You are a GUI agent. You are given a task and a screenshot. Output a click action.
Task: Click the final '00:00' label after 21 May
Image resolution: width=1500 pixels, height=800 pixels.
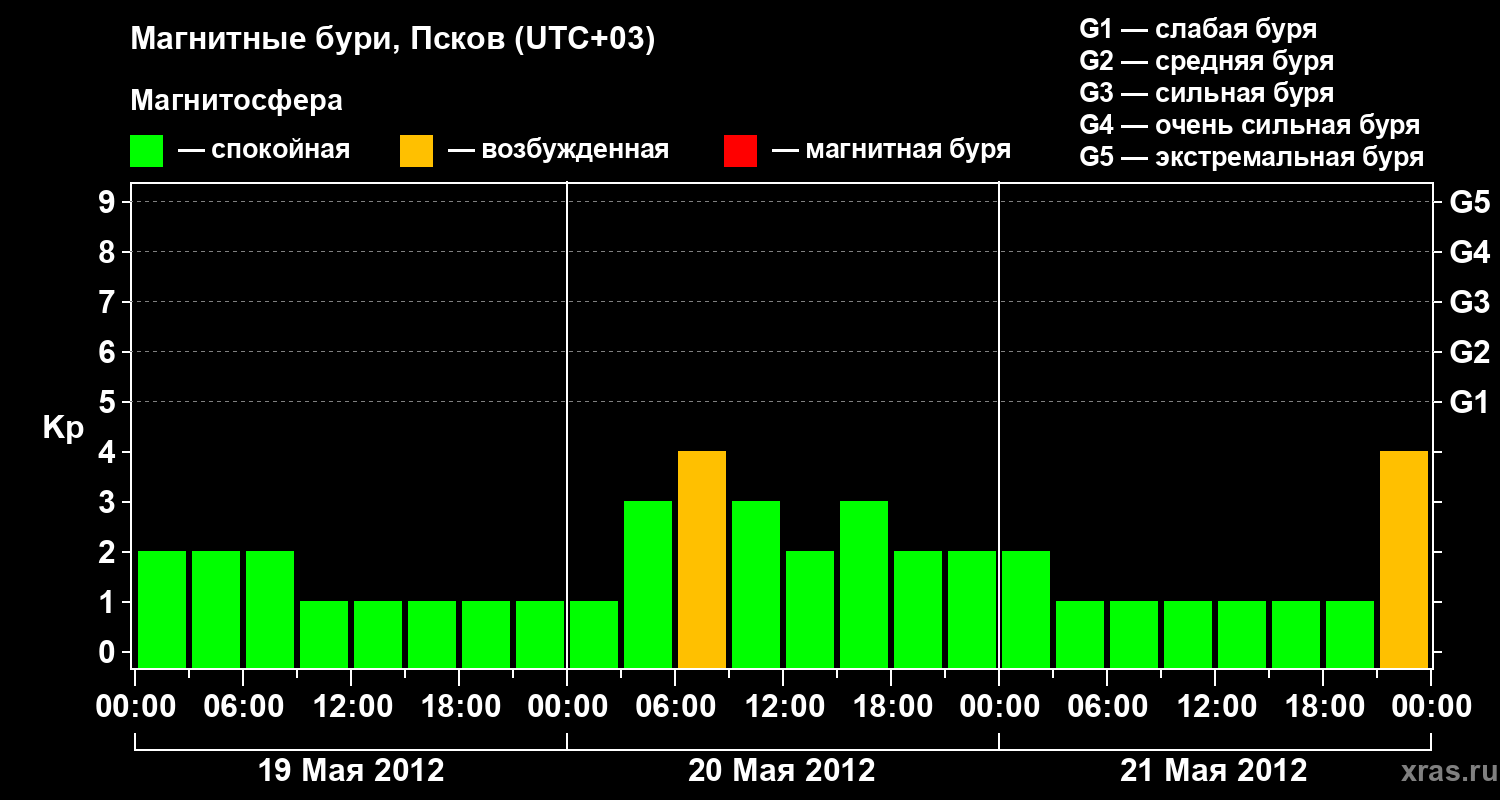pyautogui.click(x=1431, y=707)
